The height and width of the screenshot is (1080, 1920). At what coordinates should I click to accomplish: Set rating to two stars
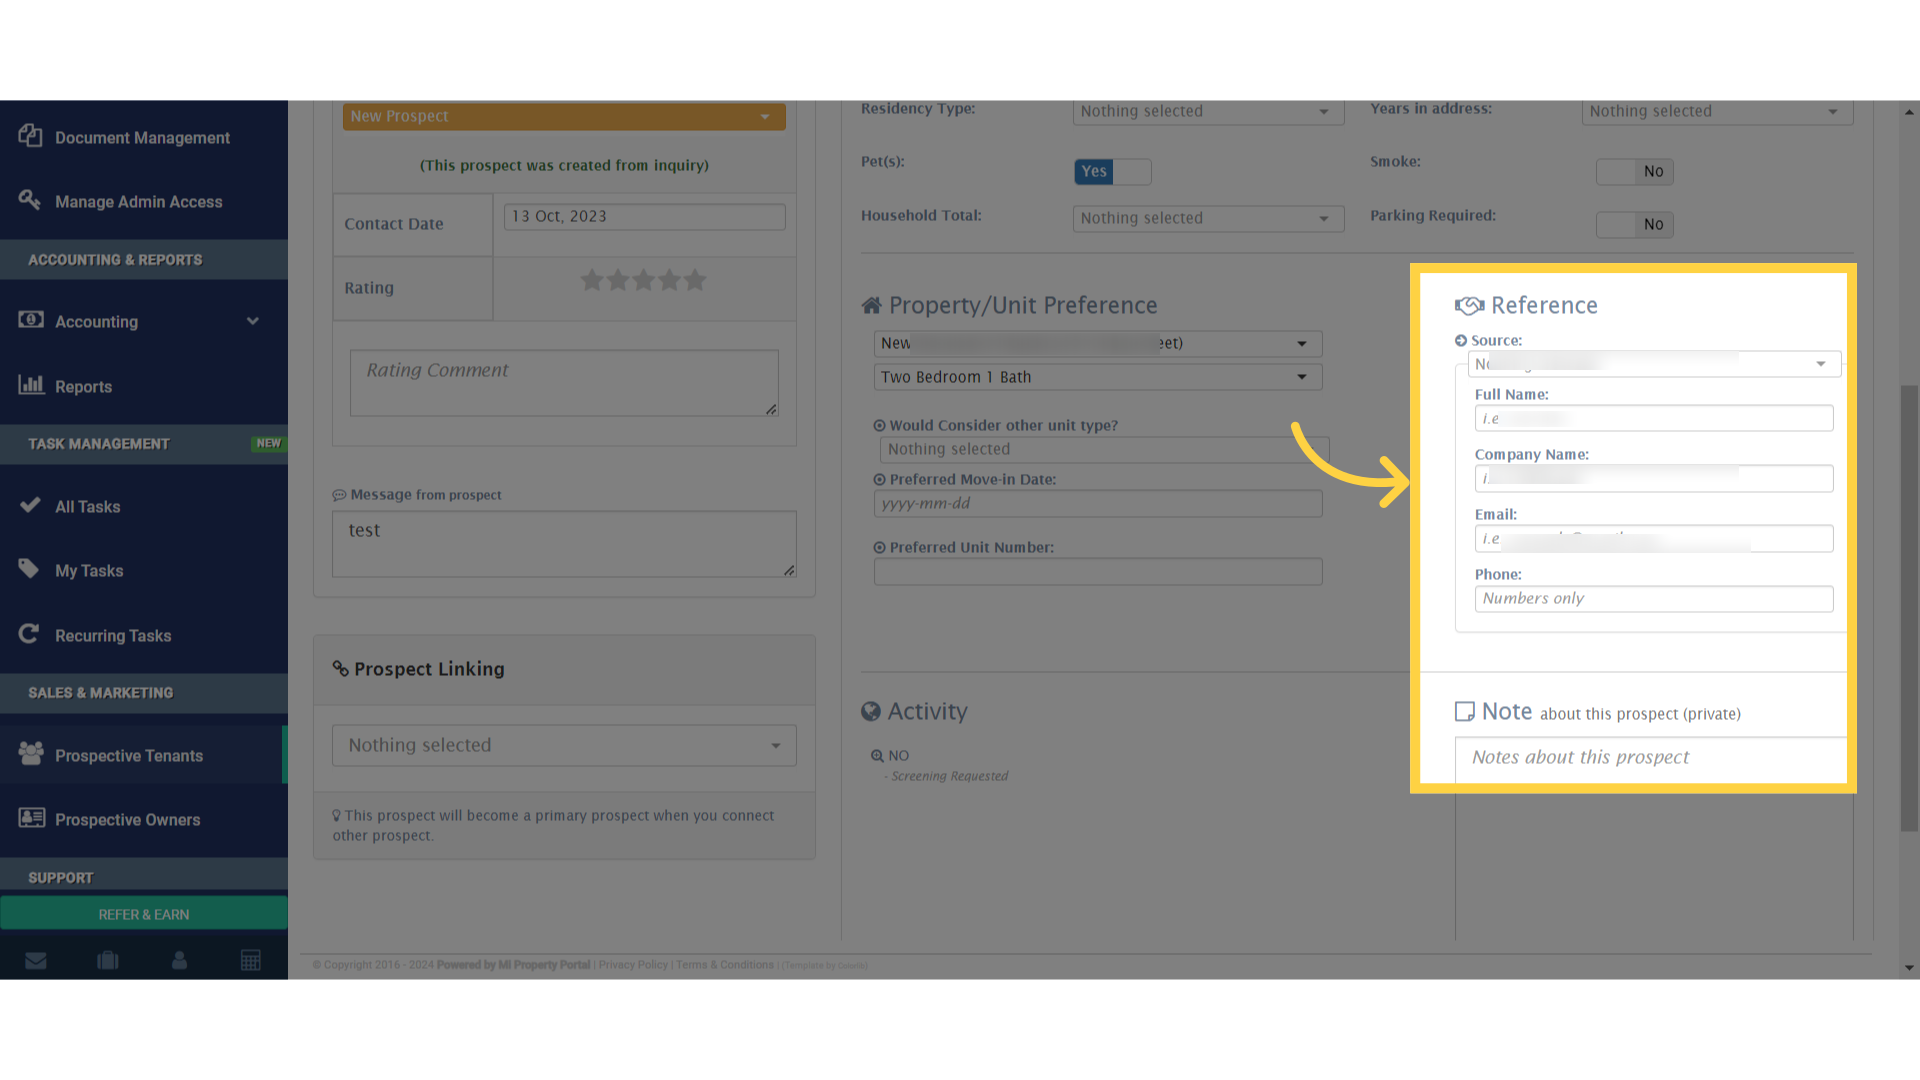[x=618, y=280]
